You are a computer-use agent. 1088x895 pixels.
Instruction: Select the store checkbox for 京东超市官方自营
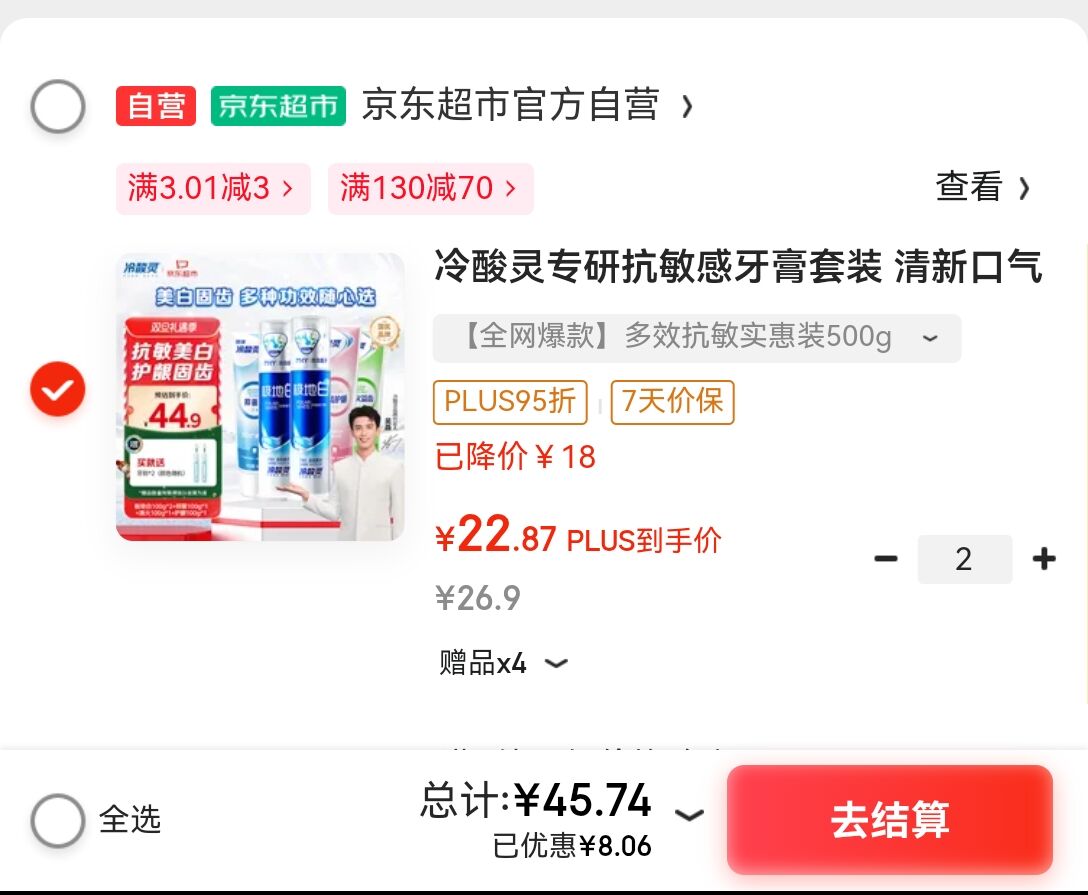point(58,106)
